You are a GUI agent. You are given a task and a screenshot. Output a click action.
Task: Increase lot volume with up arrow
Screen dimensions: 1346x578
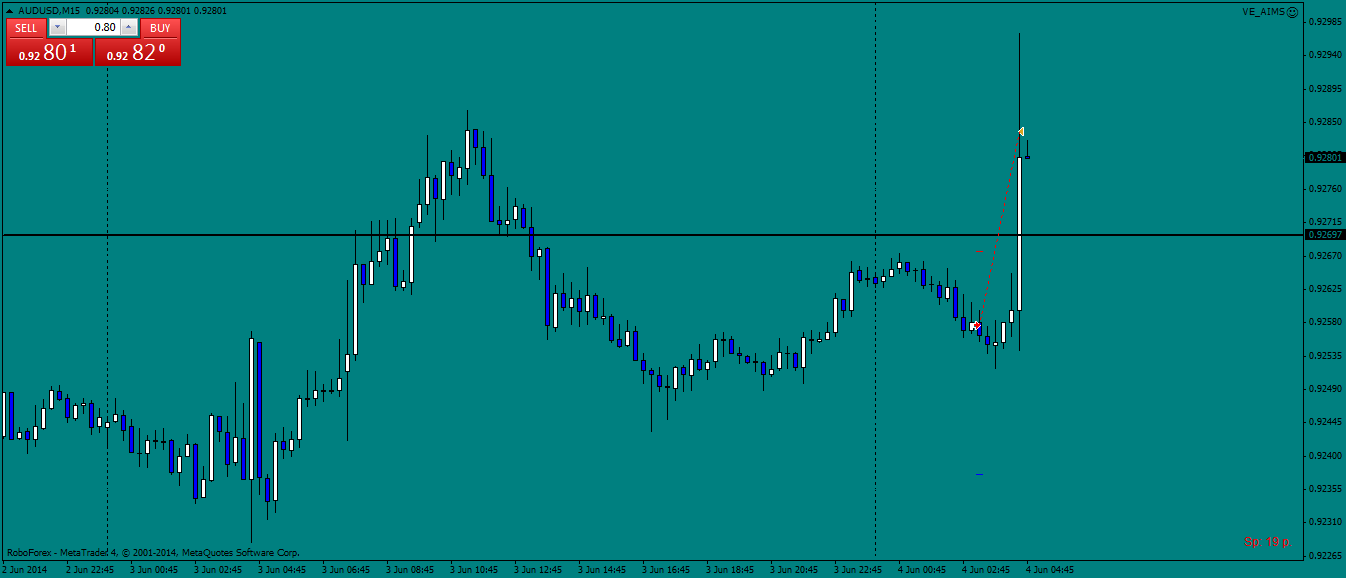pos(129,28)
